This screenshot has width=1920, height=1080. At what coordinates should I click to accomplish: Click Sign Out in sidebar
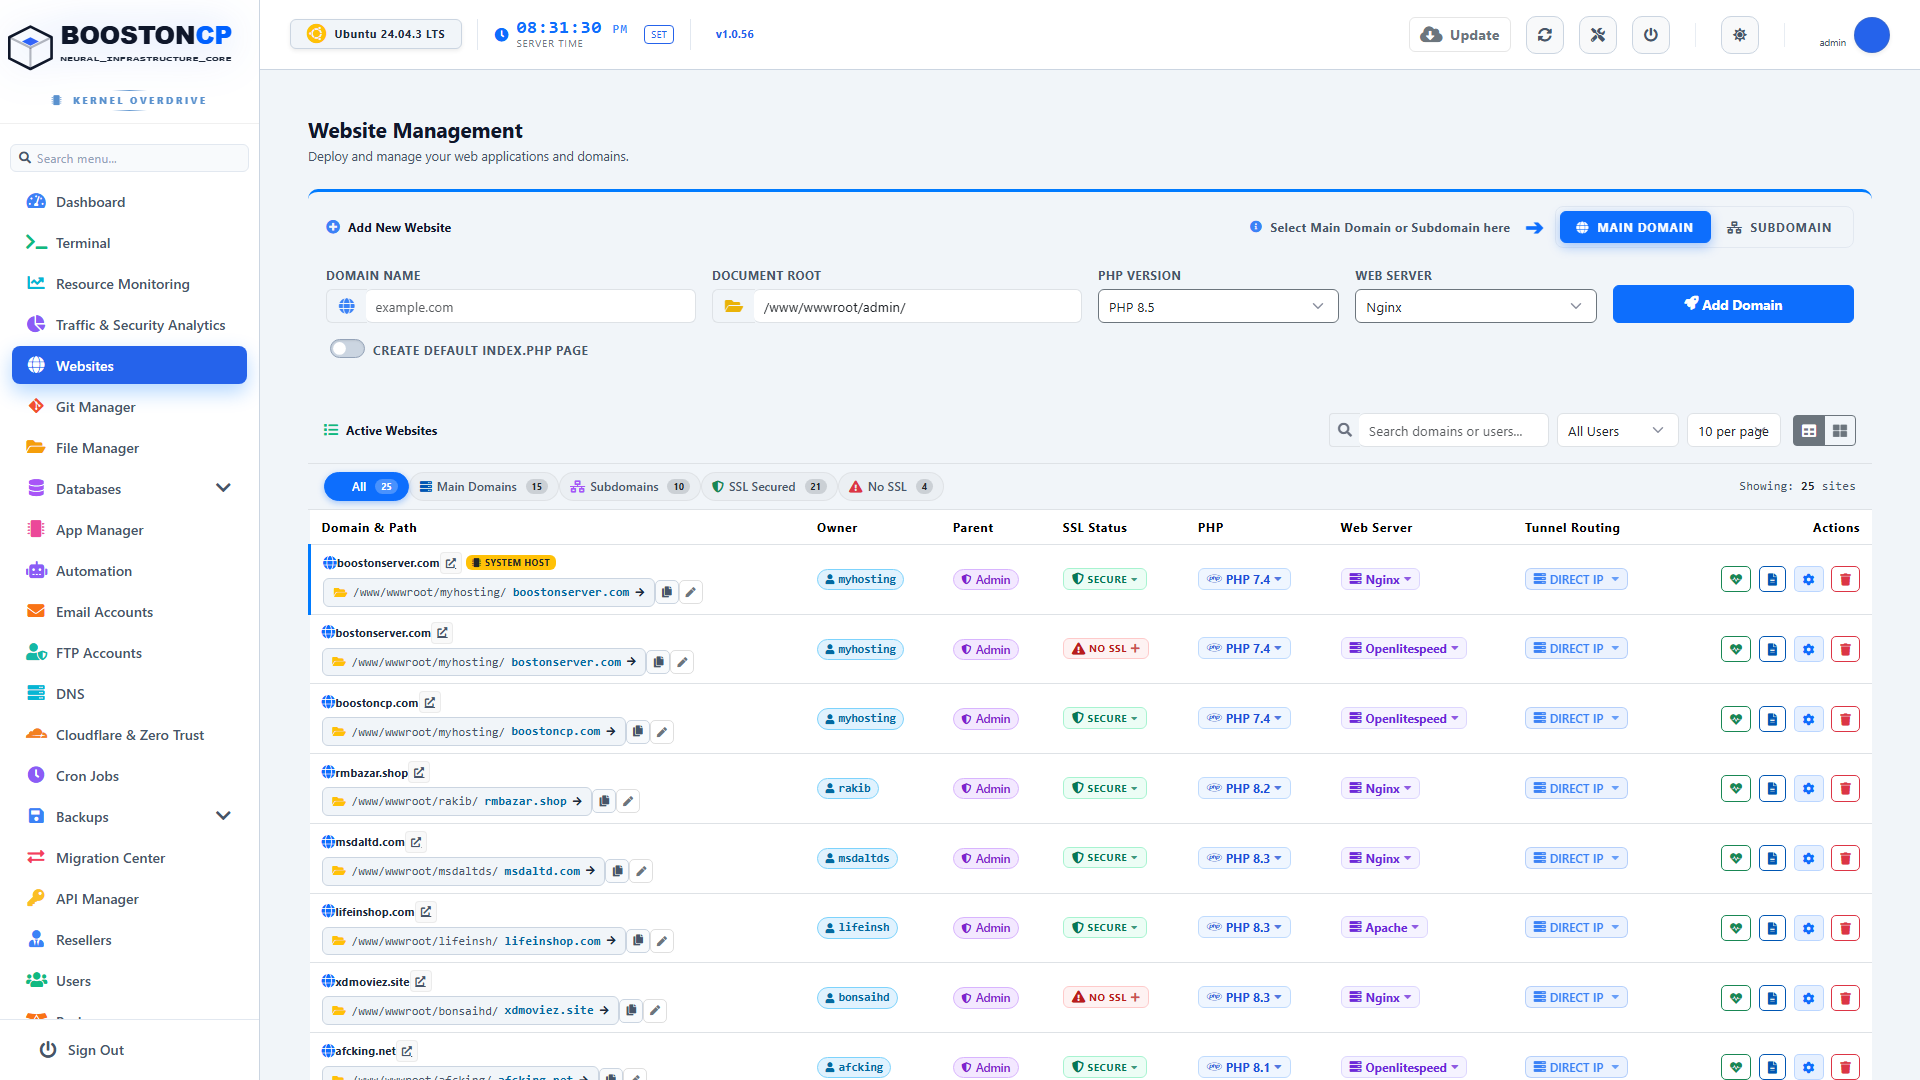pyautogui.click(x=82, y=1050)
